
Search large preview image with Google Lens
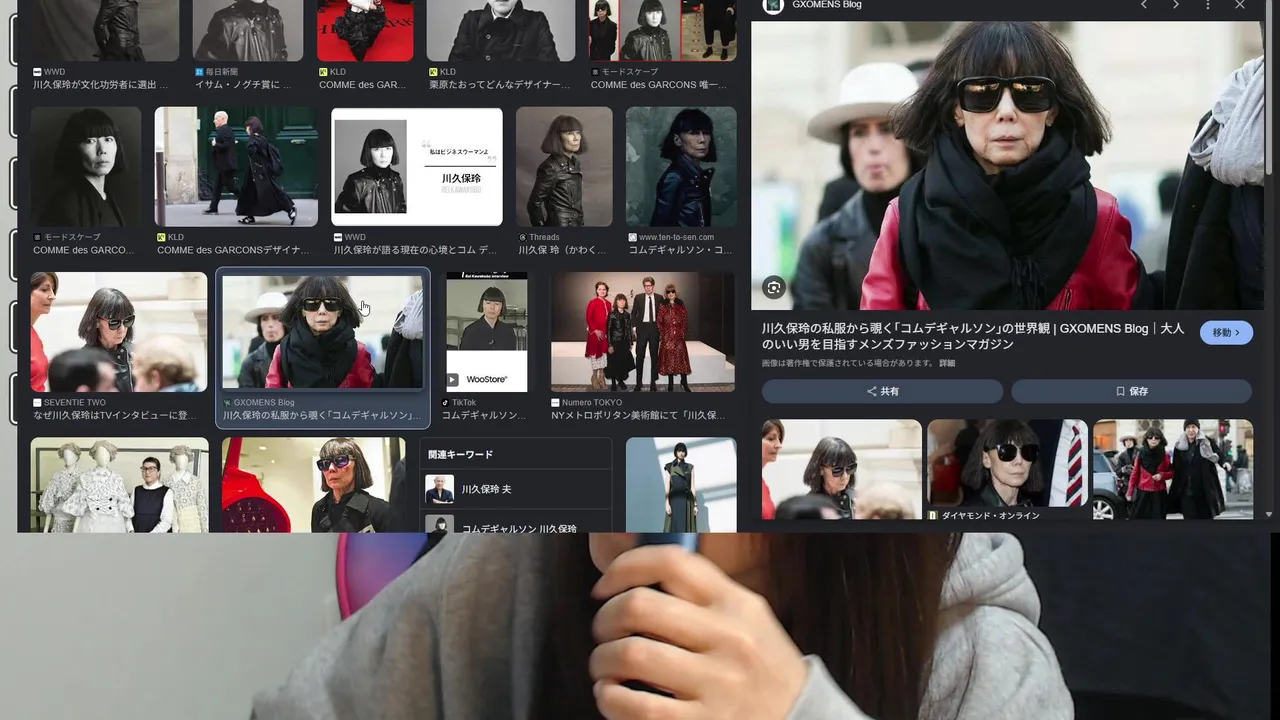[773, 288]
